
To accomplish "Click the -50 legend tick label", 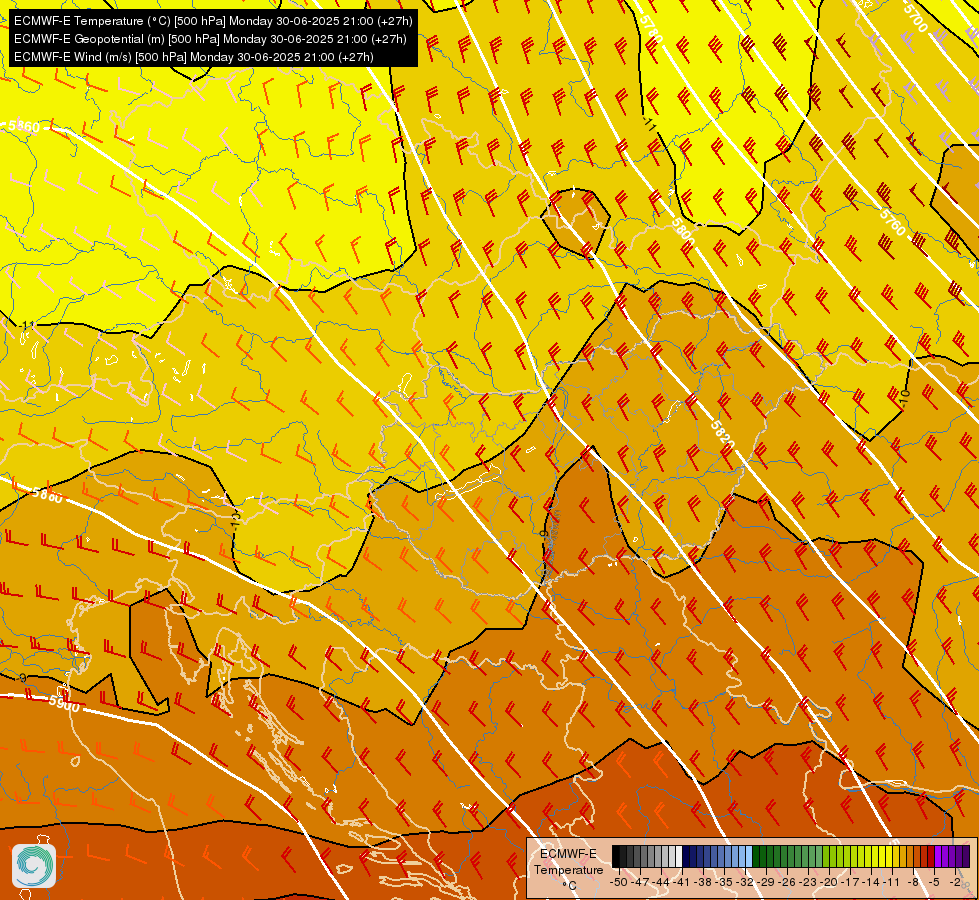I will [x=619, y=882].
